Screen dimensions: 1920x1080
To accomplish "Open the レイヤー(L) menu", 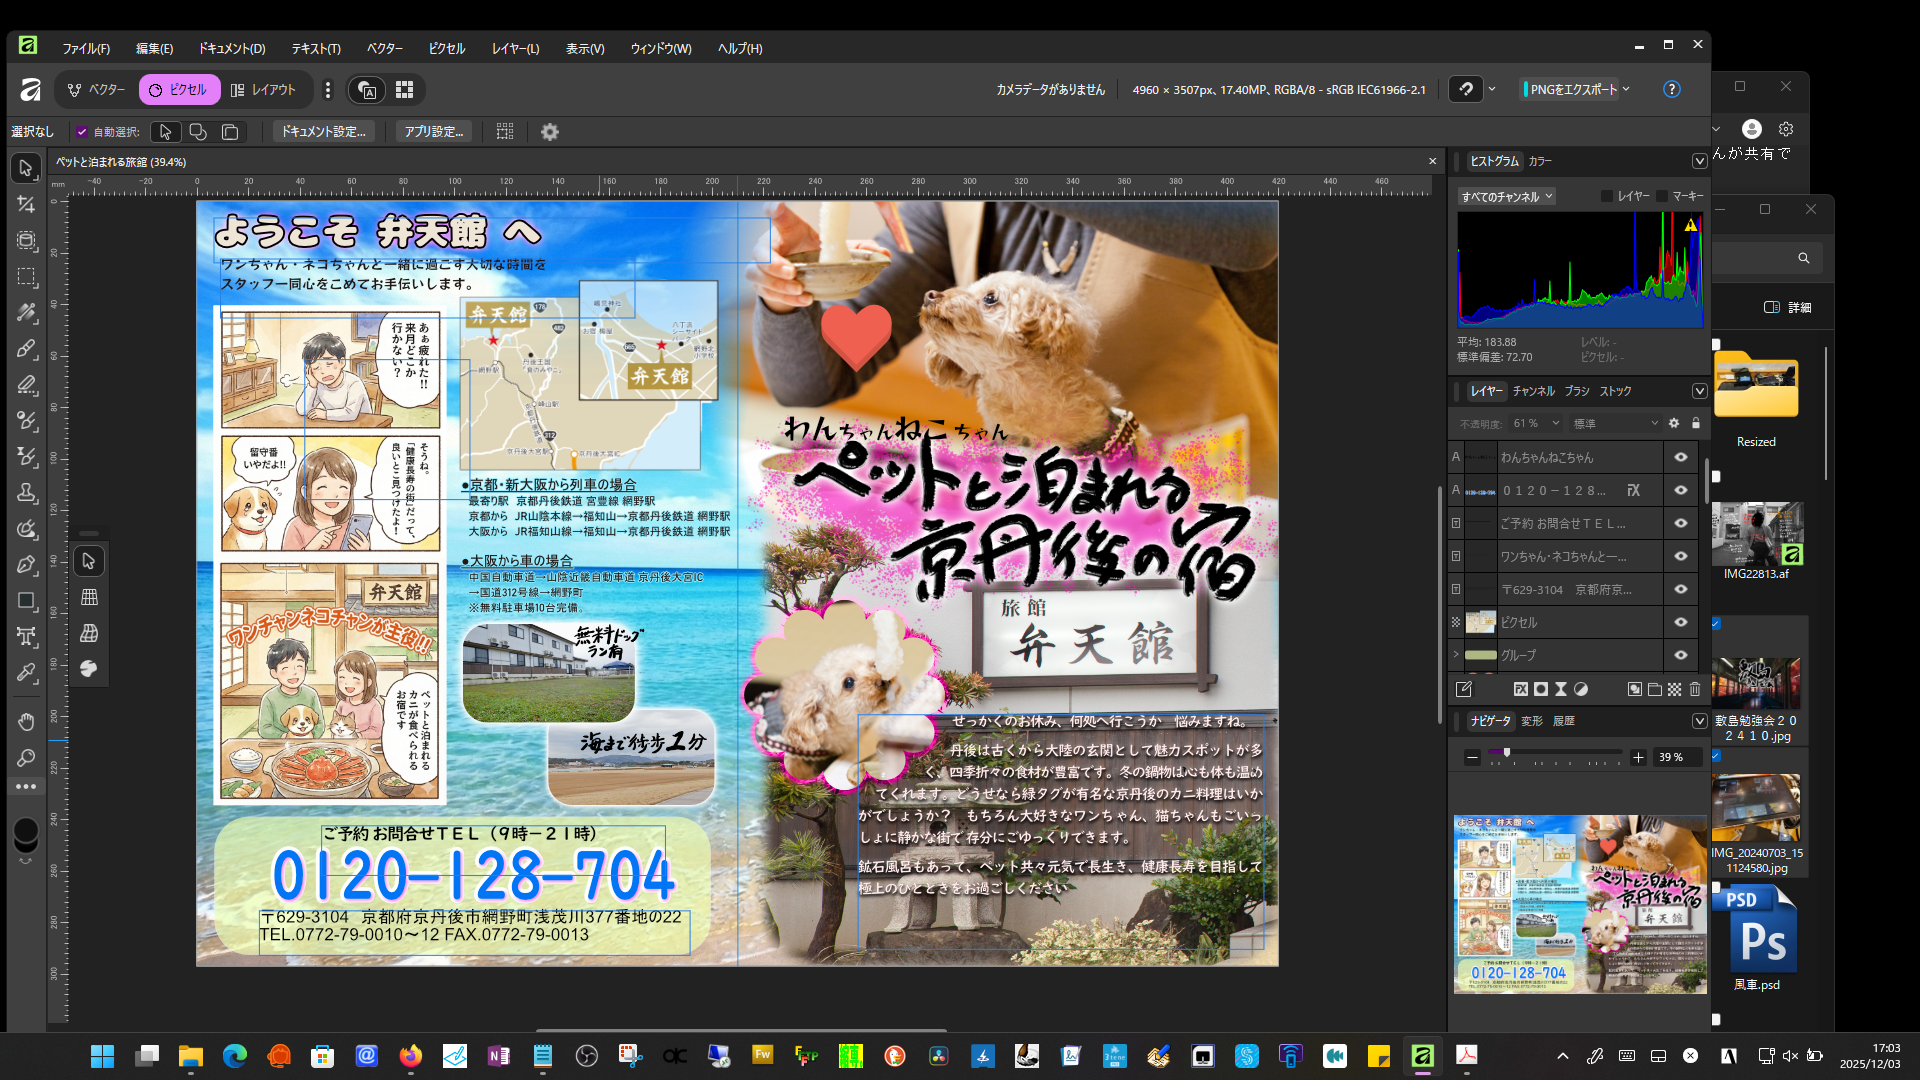I will coord(515,48).
